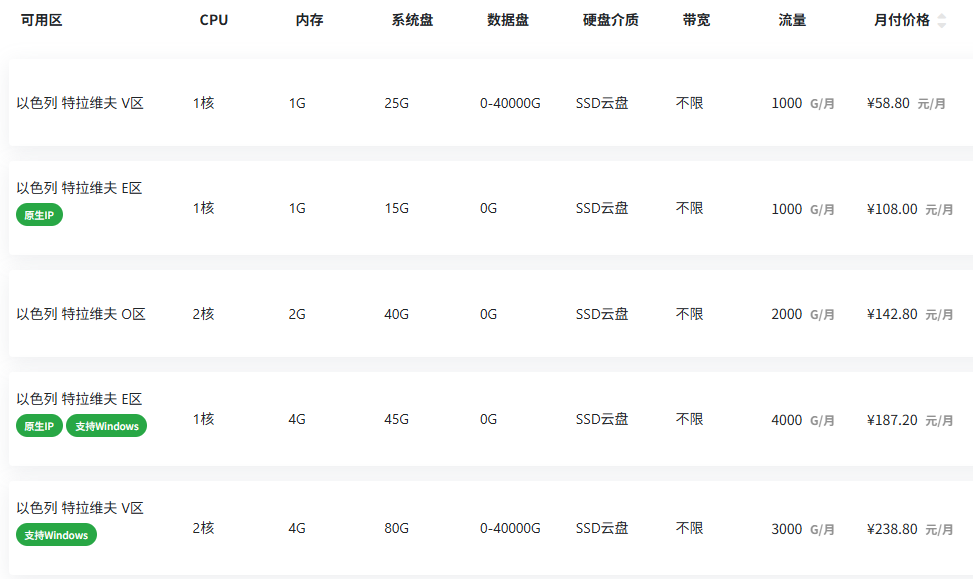Open the 以色列 特拉维夫 O区 plan
973x579 pixels.
point(81,314)
